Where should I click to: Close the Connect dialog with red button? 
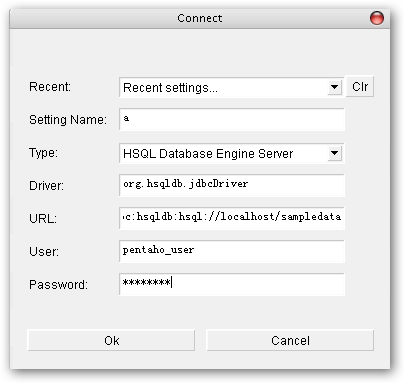pyautogui.click(x=377, y=18)
